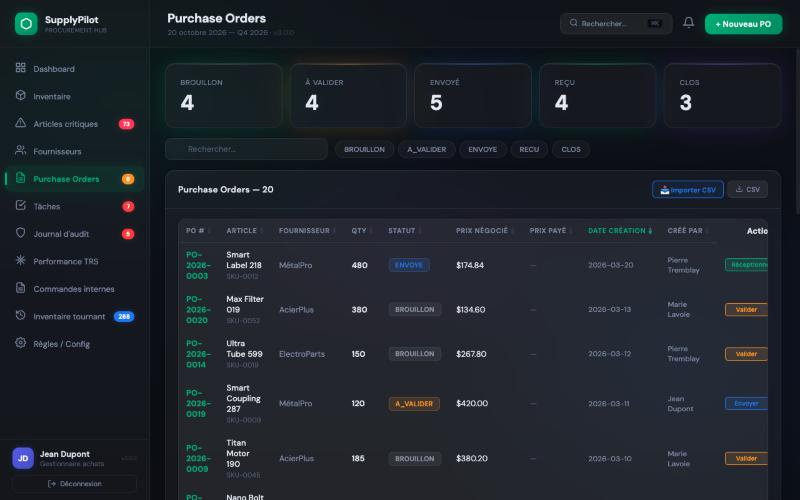Open the notifications bell
The width and height of the screenshot is (800, 500).
(x=689, y=23)
